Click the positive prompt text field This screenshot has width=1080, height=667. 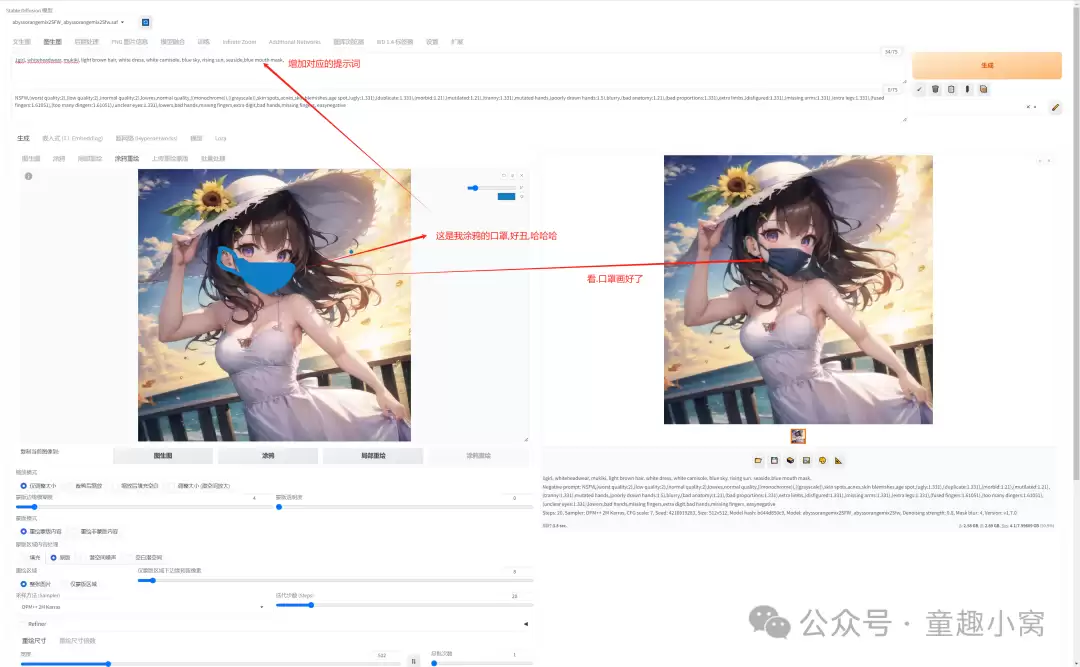pos(457,68)
